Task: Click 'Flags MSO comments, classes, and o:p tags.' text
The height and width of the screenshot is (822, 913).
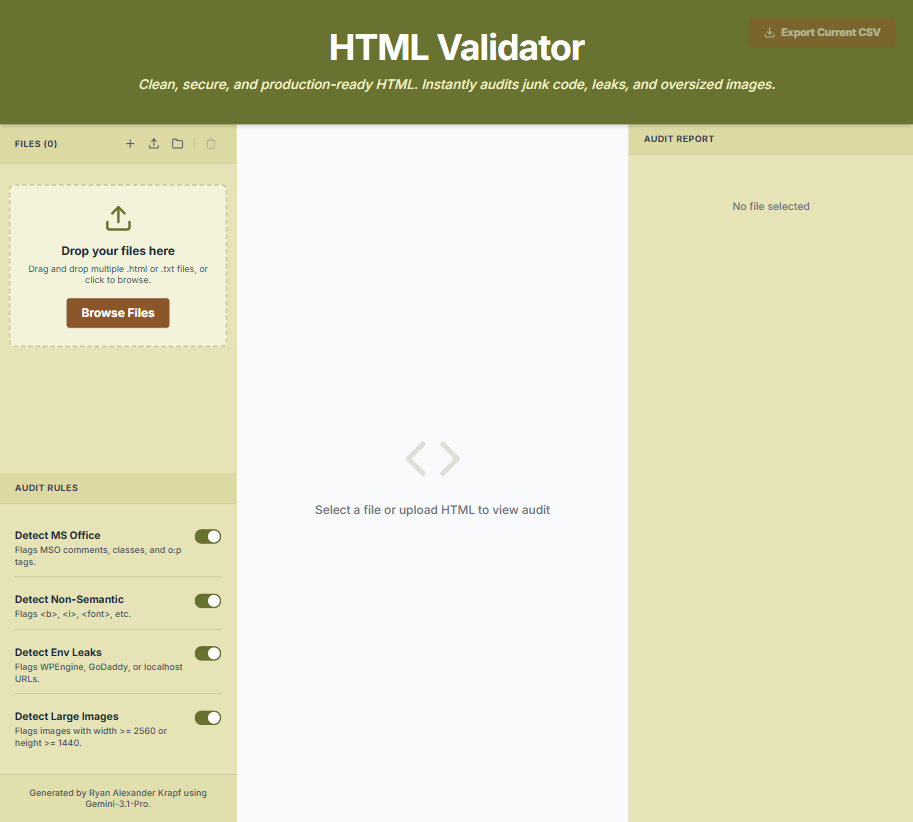Action: click(x=98, y=556)
